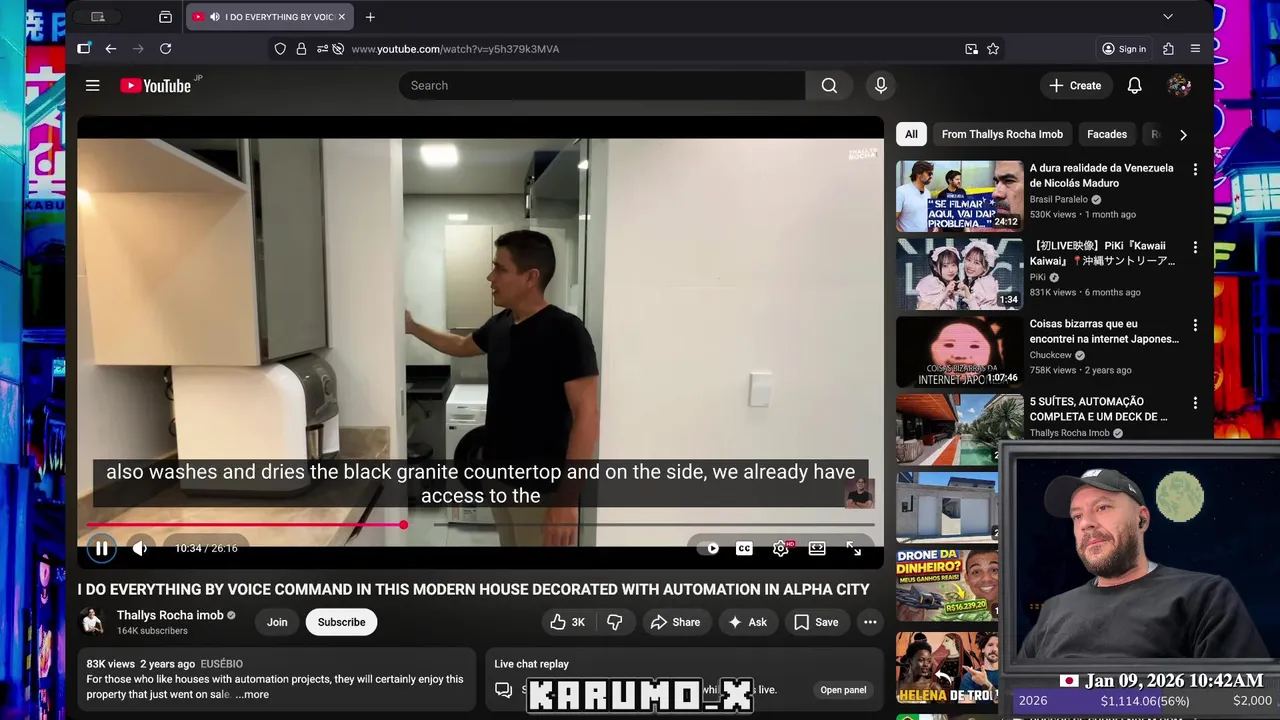Viewport: 1280px width, 720px height.
Task: Mute the video volume speaker icon
Action: 140,548
